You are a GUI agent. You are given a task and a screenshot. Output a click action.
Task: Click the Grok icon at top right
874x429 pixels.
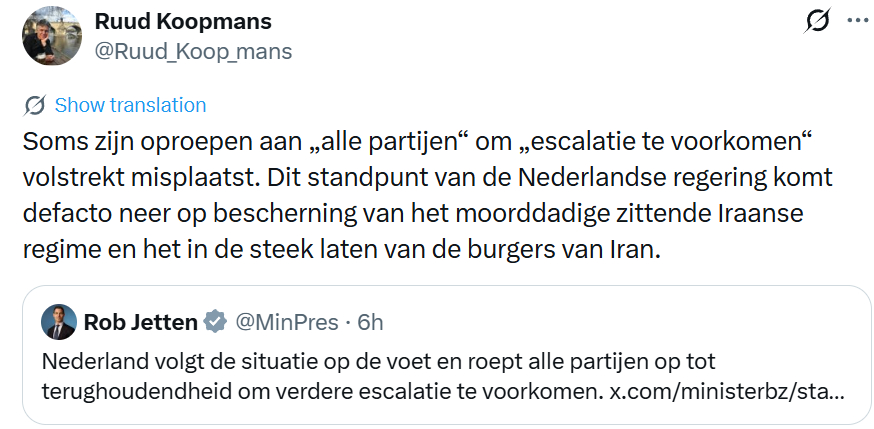coord(817,22)
